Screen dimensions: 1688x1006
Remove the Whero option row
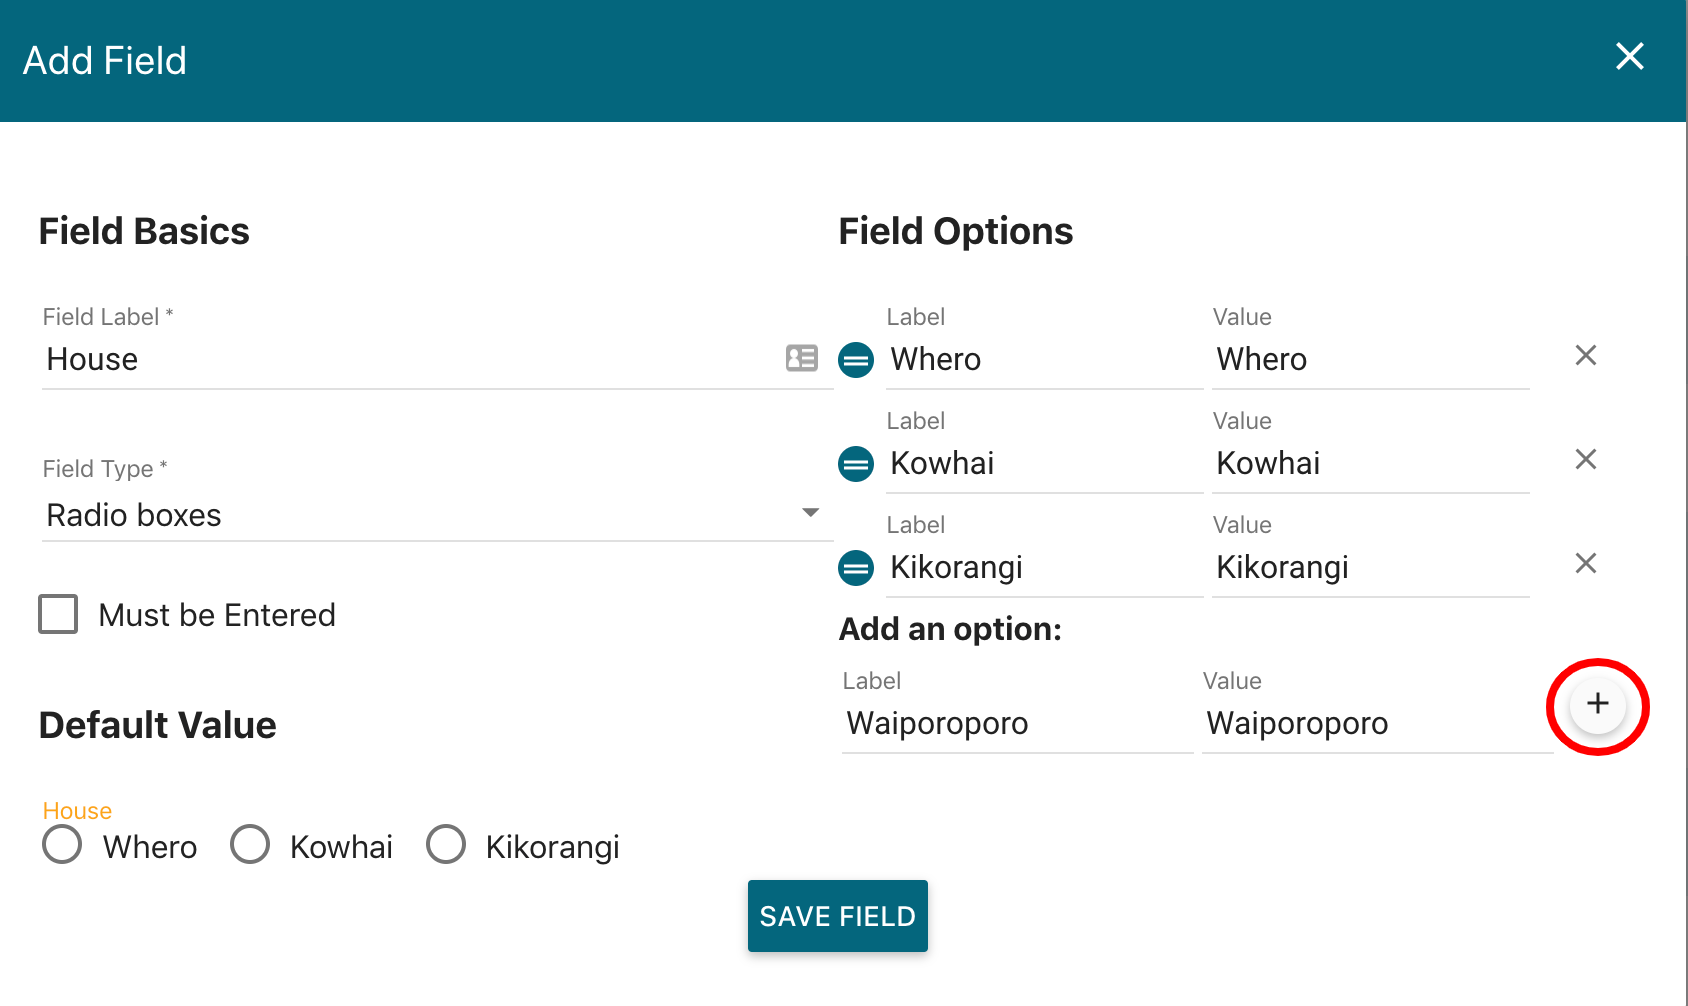coord(1585,355)
